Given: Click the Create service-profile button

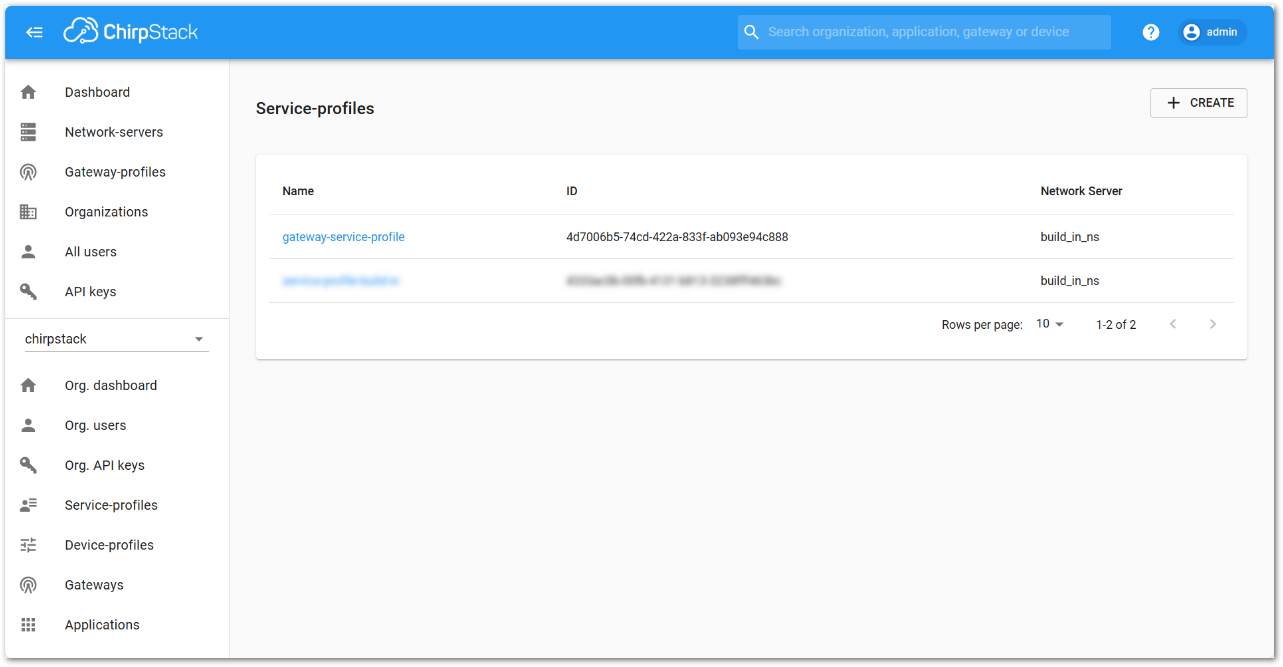Looking at the screenshot, I should [x=1199, y=103].
